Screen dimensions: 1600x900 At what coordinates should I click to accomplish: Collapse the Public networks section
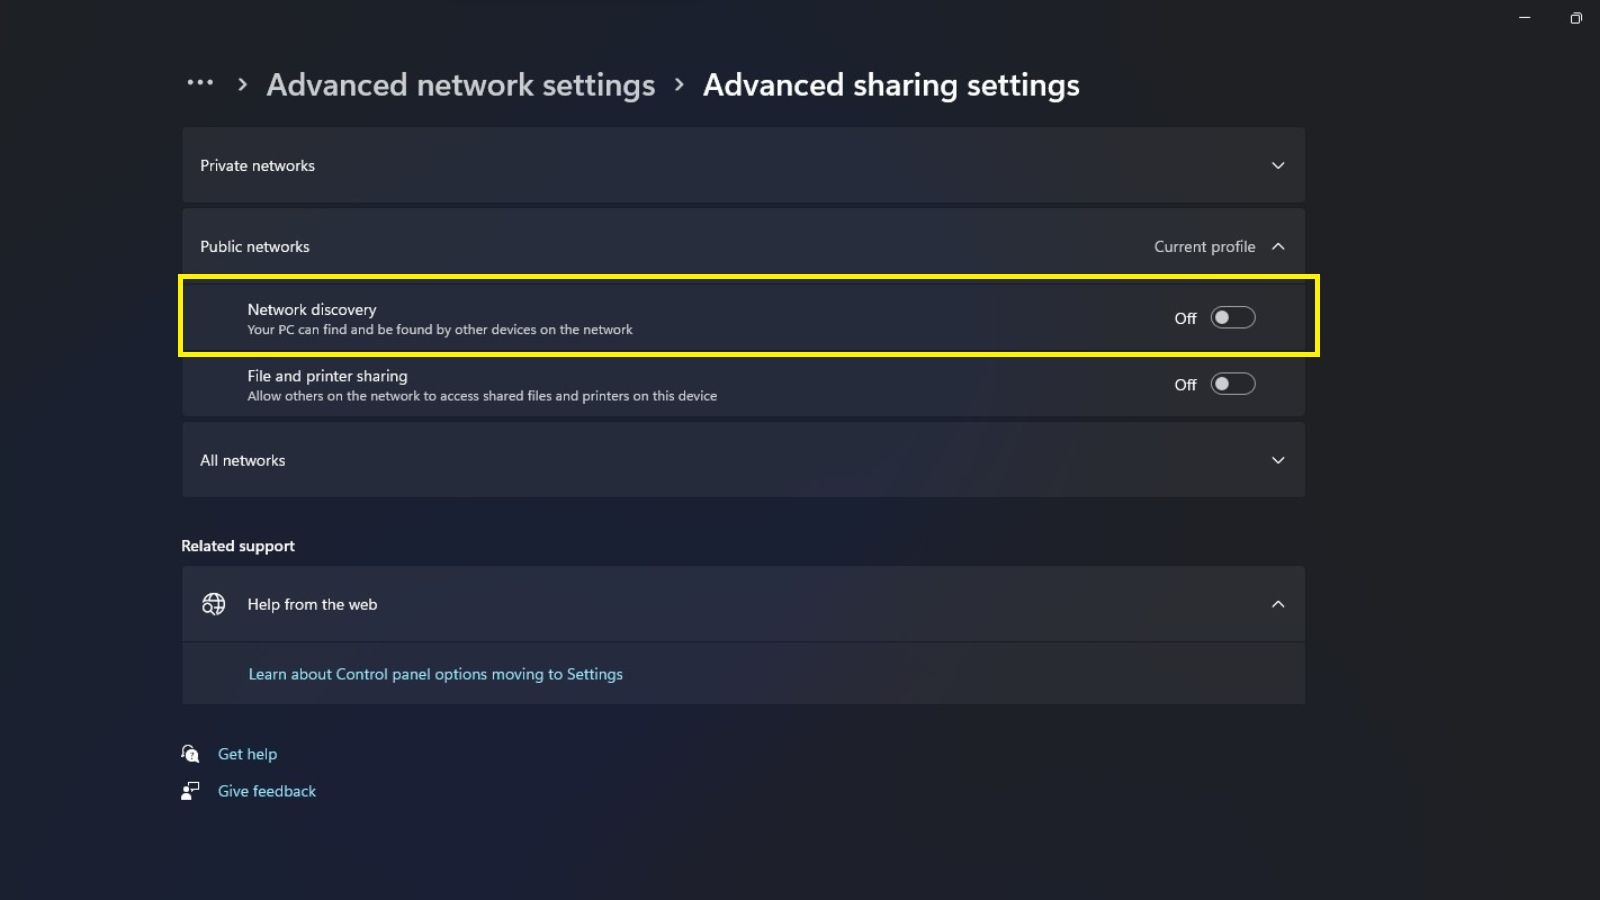click(1277, 246)
